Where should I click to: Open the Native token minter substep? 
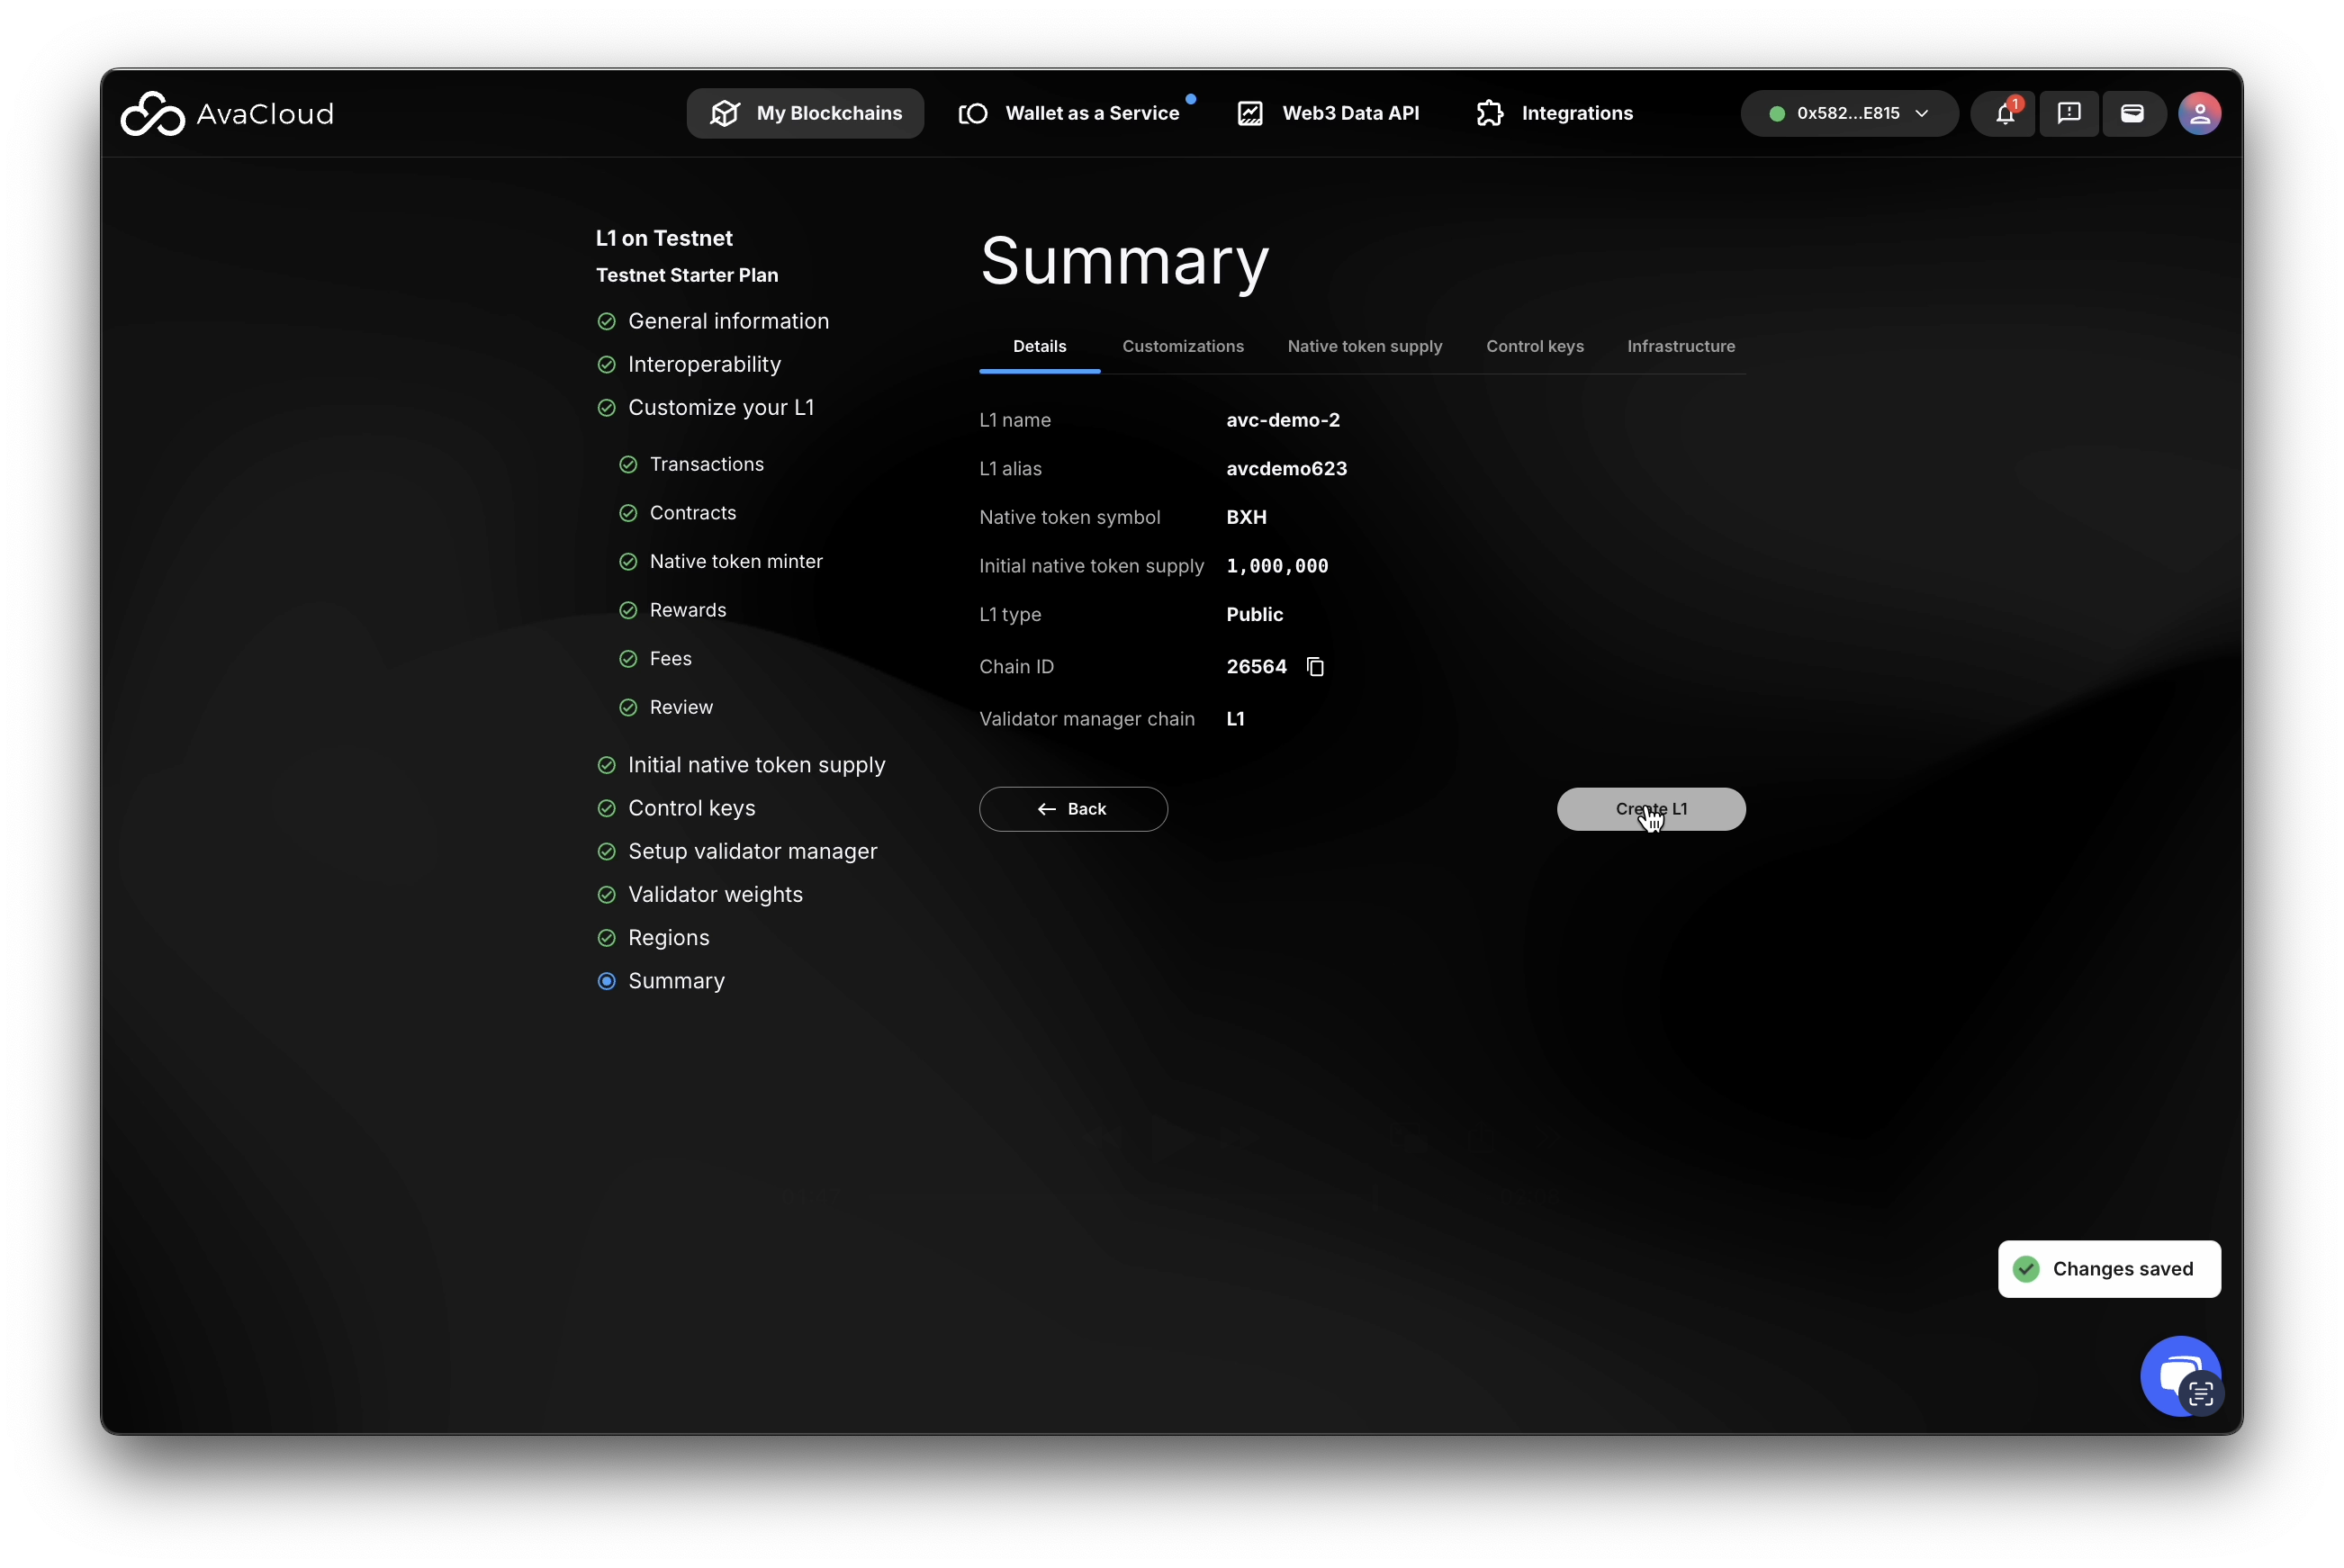pos(735,562)
